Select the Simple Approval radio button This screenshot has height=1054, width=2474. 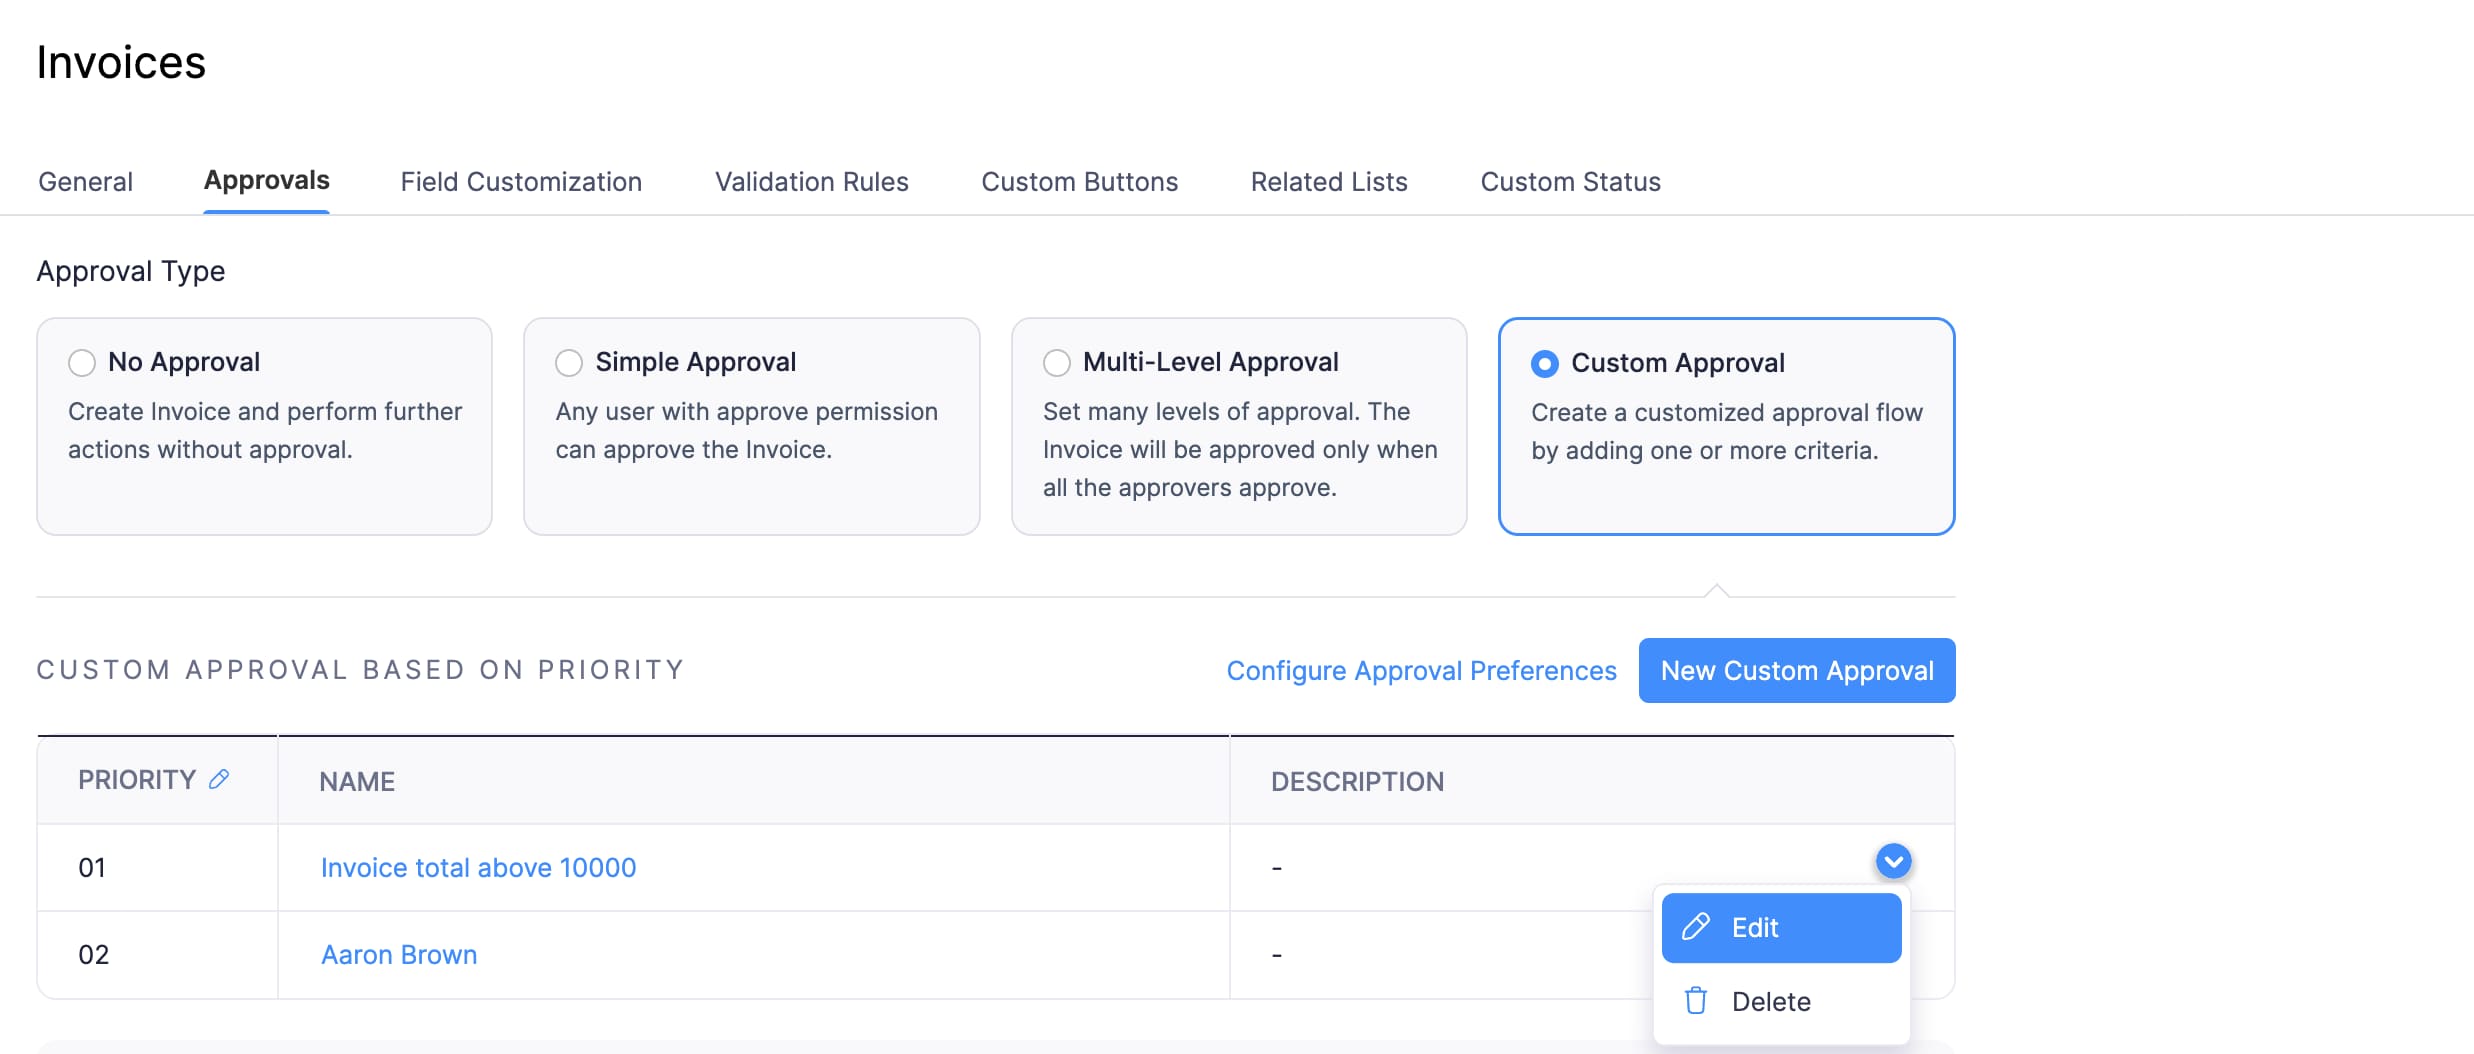pyautogui.click(x=569, y=362)
